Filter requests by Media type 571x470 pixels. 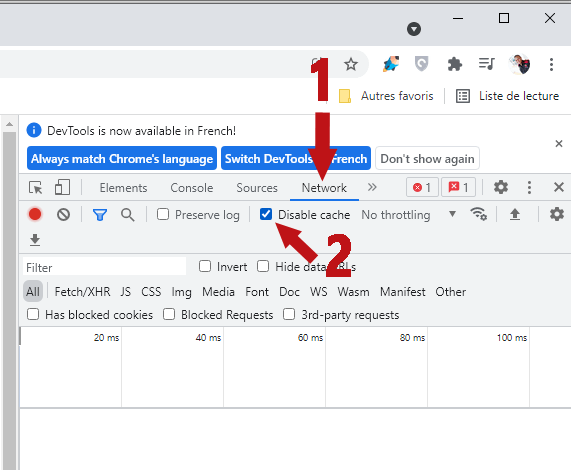[218, 292]
